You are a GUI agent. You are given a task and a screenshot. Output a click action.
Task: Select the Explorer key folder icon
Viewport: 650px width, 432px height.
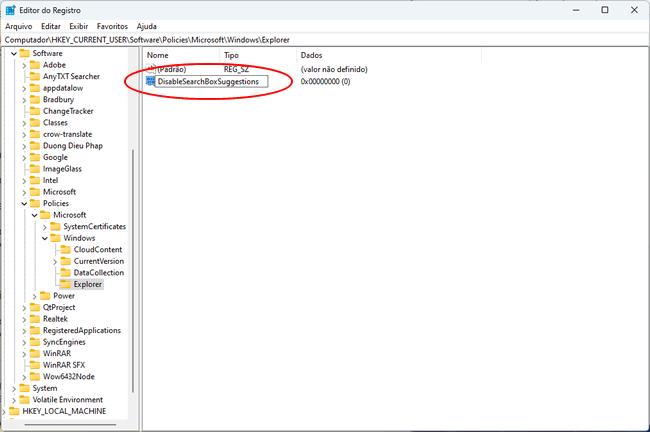coord(66,284)
